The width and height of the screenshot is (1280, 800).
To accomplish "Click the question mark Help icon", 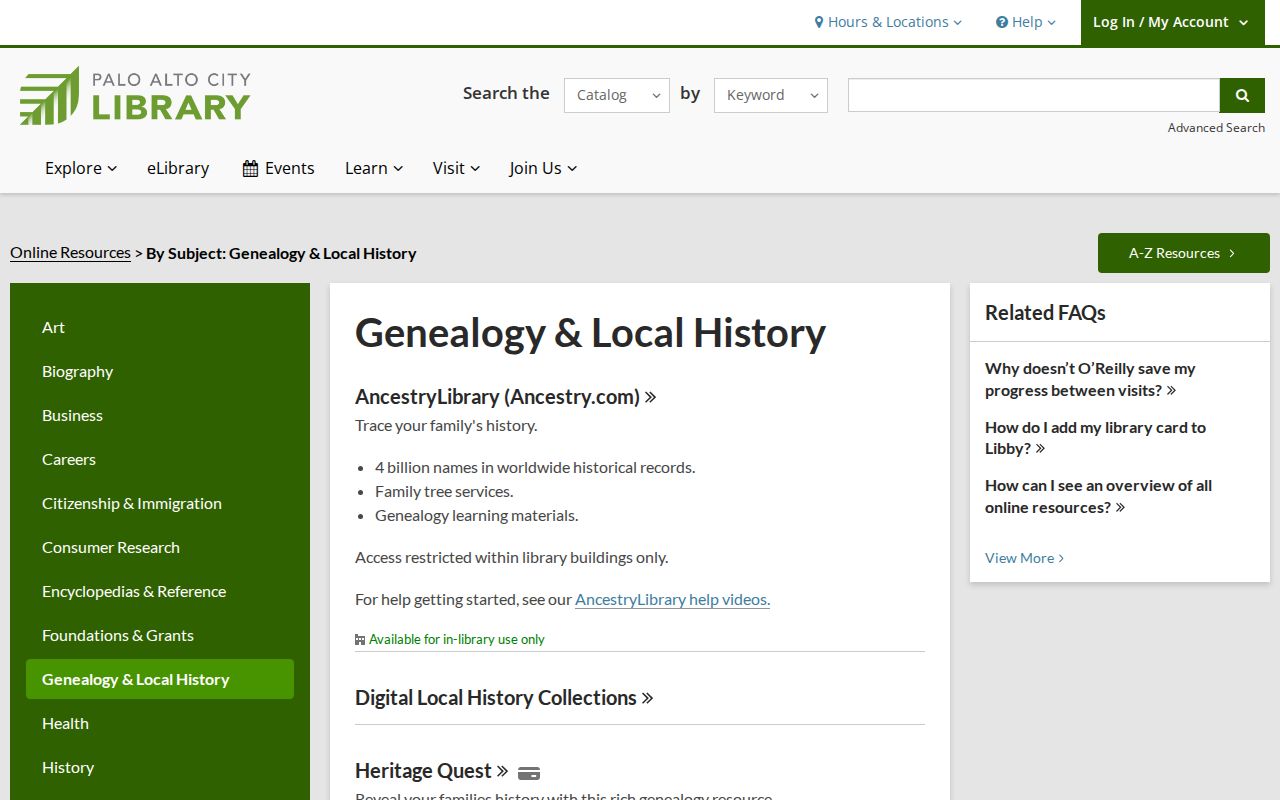I will [x=1002, y=22].
